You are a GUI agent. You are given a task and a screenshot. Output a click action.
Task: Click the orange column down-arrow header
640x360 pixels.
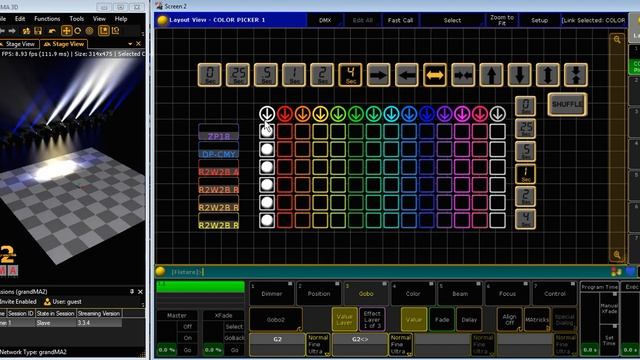[x=302, y=114]
